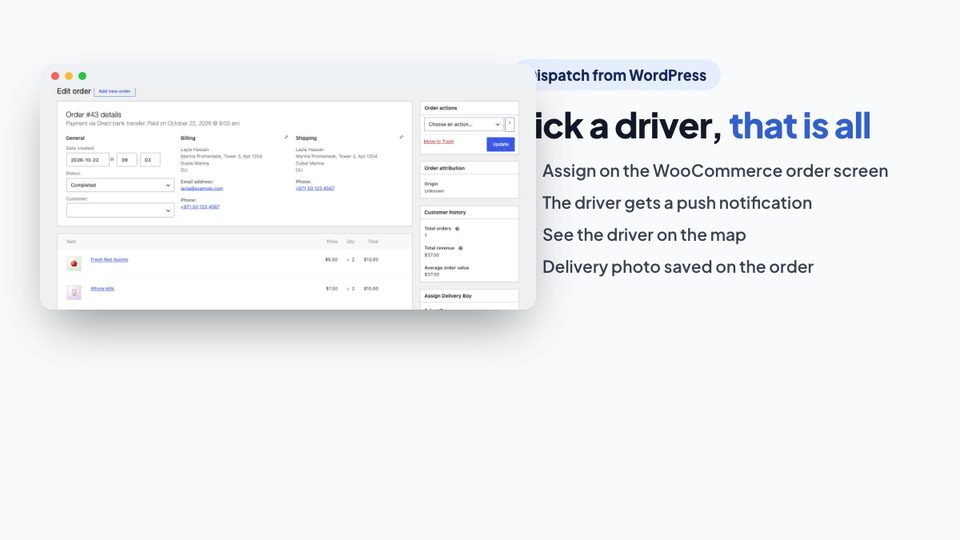
Task: Click the billing phone number link
Action: [x=200, y=207]
